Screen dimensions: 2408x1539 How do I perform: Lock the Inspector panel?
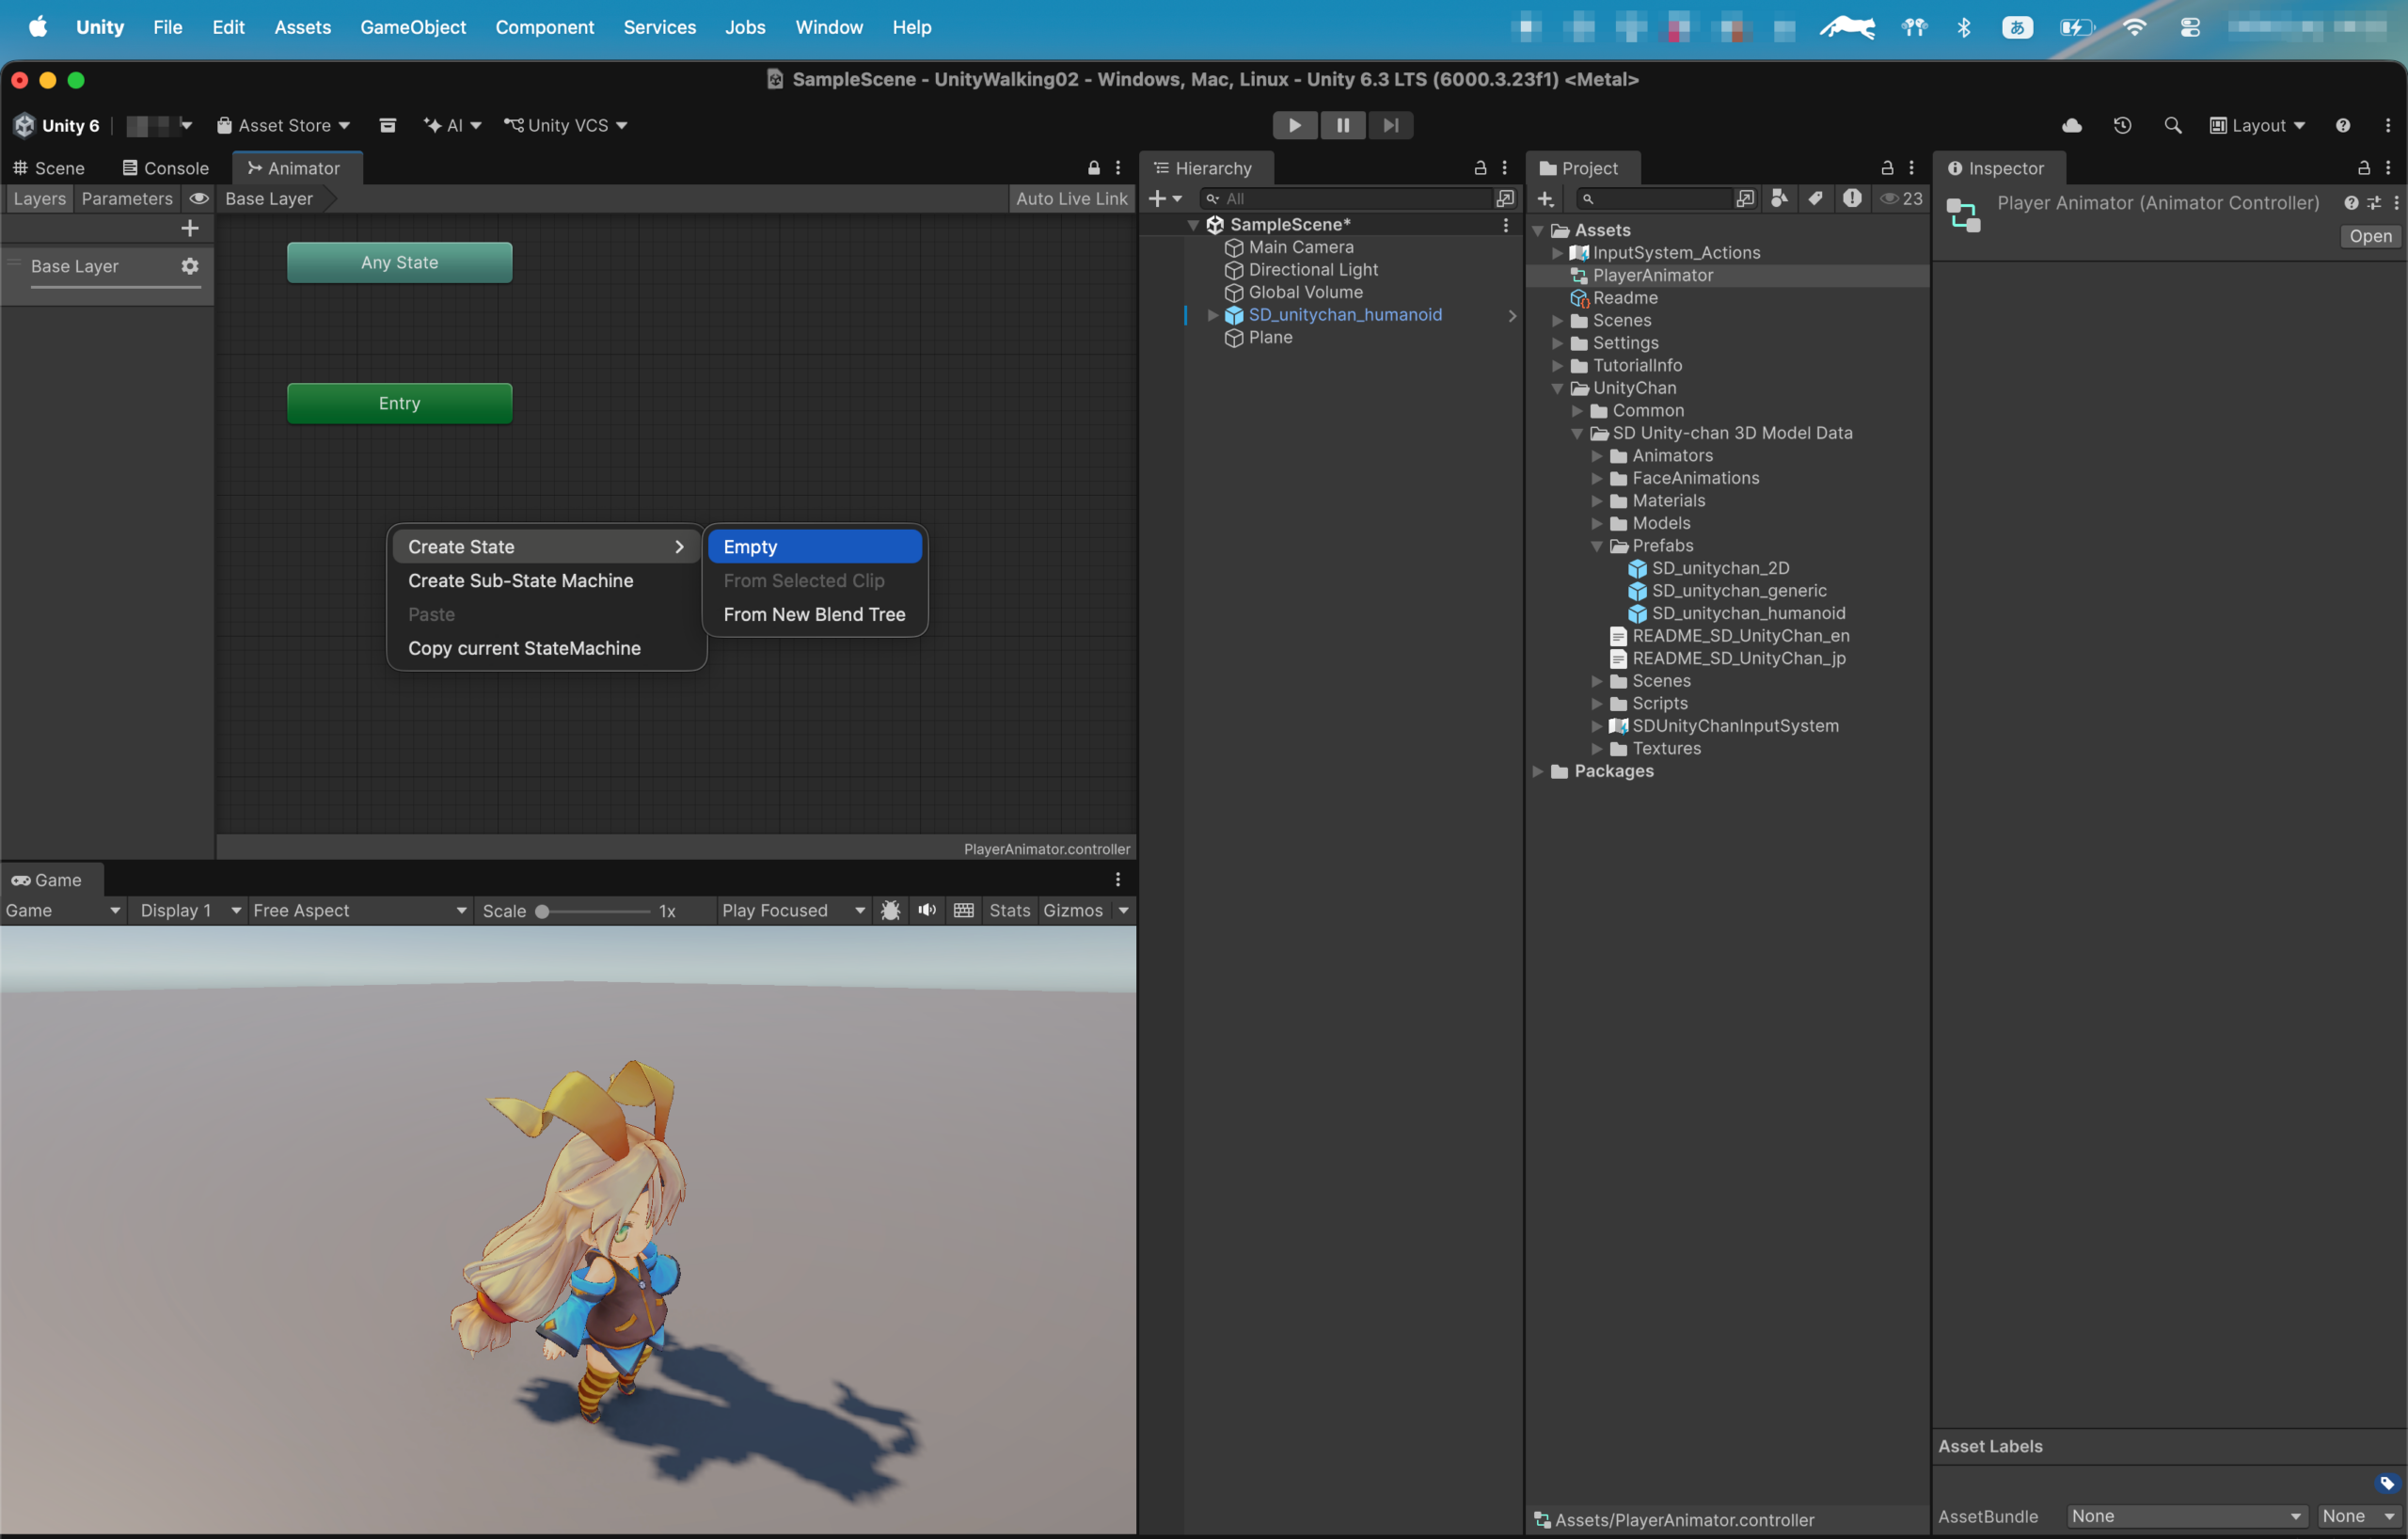(x=2364, y=168)
